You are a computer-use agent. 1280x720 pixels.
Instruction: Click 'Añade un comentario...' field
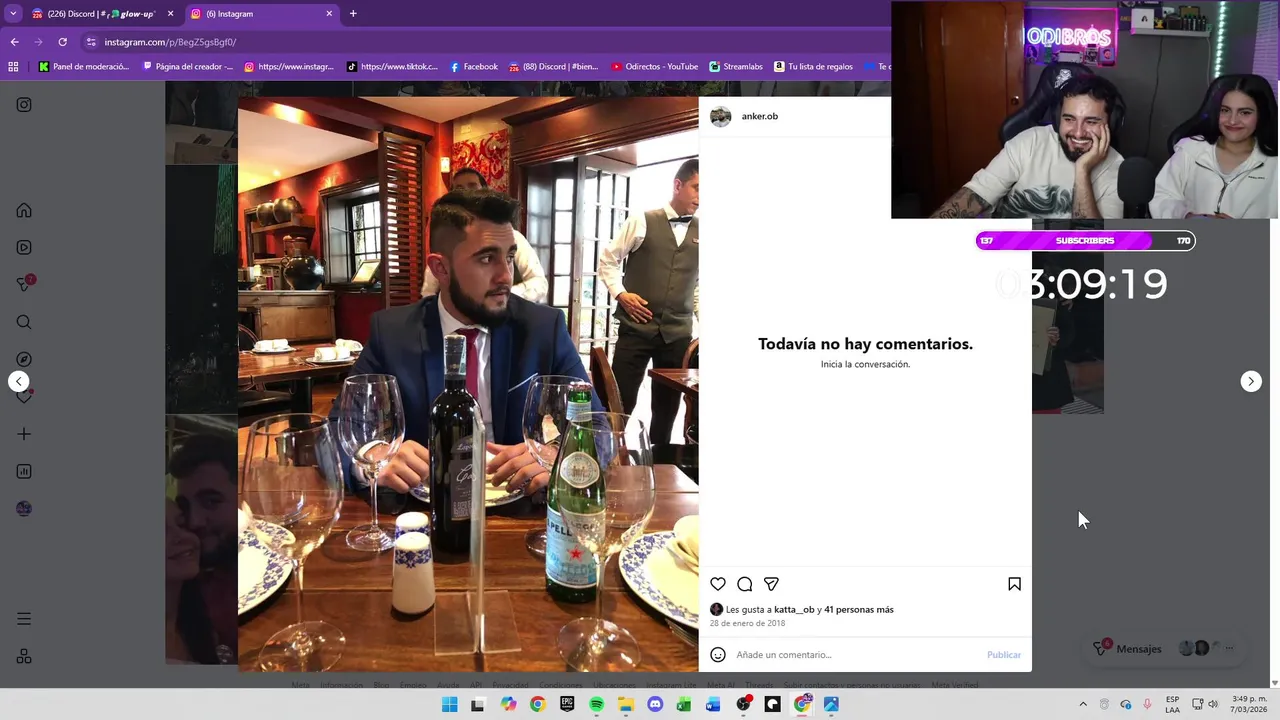click(856, 655)
